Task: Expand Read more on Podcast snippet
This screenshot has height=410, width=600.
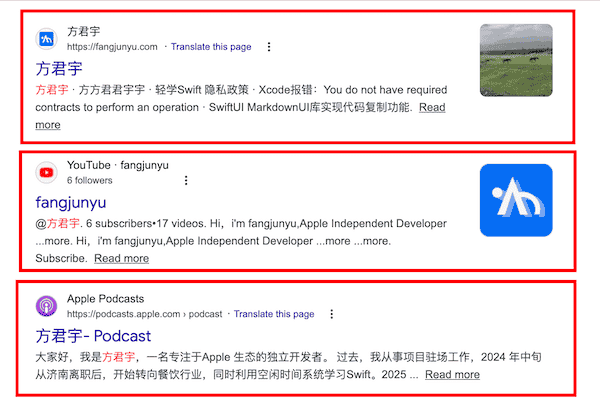Action: click(452, 374)
